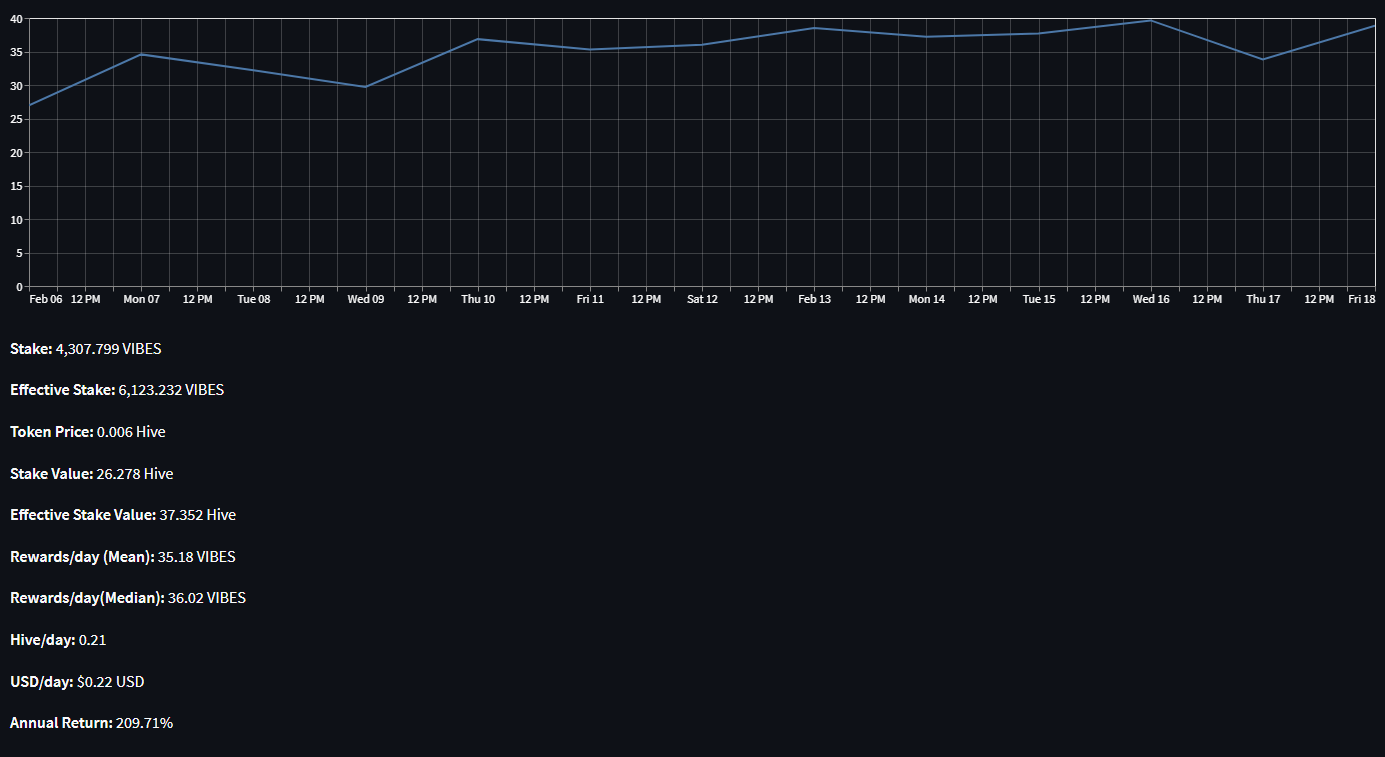1385x757 pixels.
Task: Click the bold 'Token Price:' label
Action: [x=52, y=432]
